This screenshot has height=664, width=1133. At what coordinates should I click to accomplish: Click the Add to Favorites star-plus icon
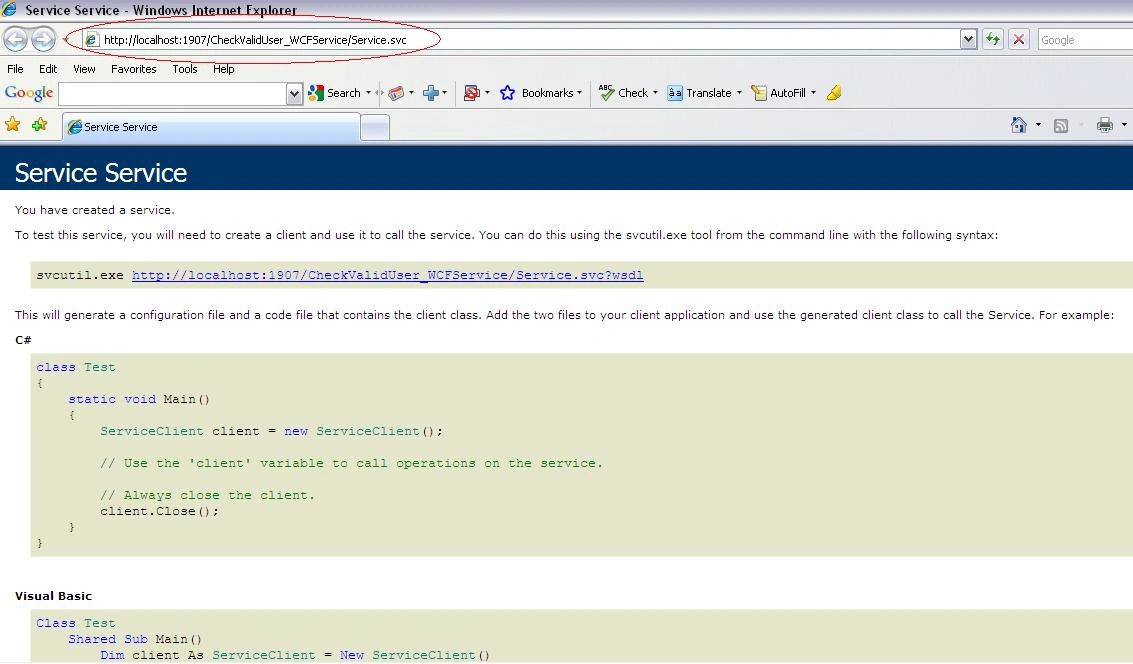pos(39,125)
